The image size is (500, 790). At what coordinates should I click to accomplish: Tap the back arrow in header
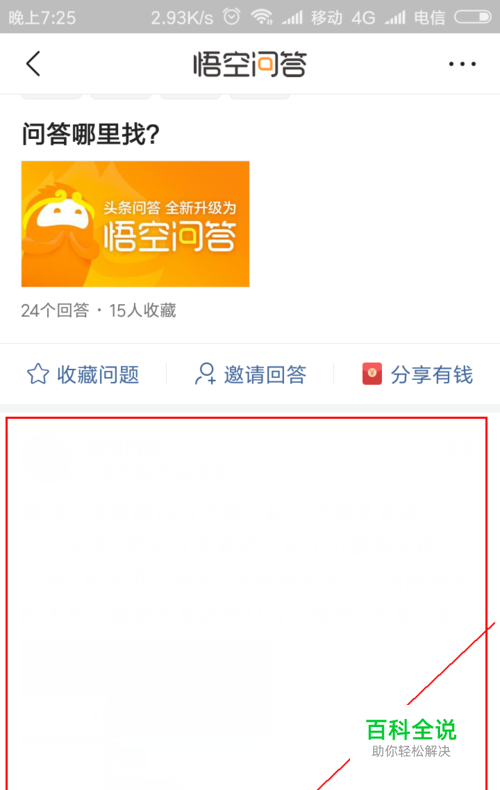(33, 64)
